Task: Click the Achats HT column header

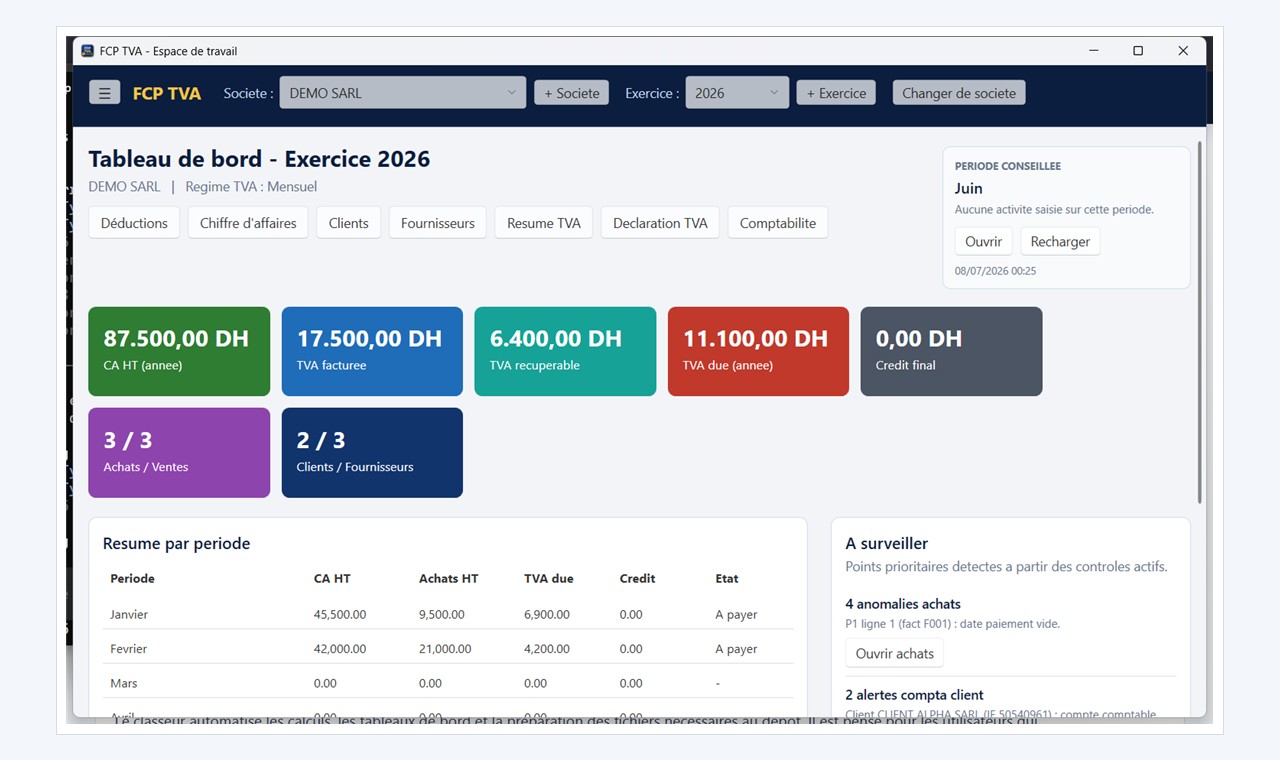Action: tap(448, 578)
